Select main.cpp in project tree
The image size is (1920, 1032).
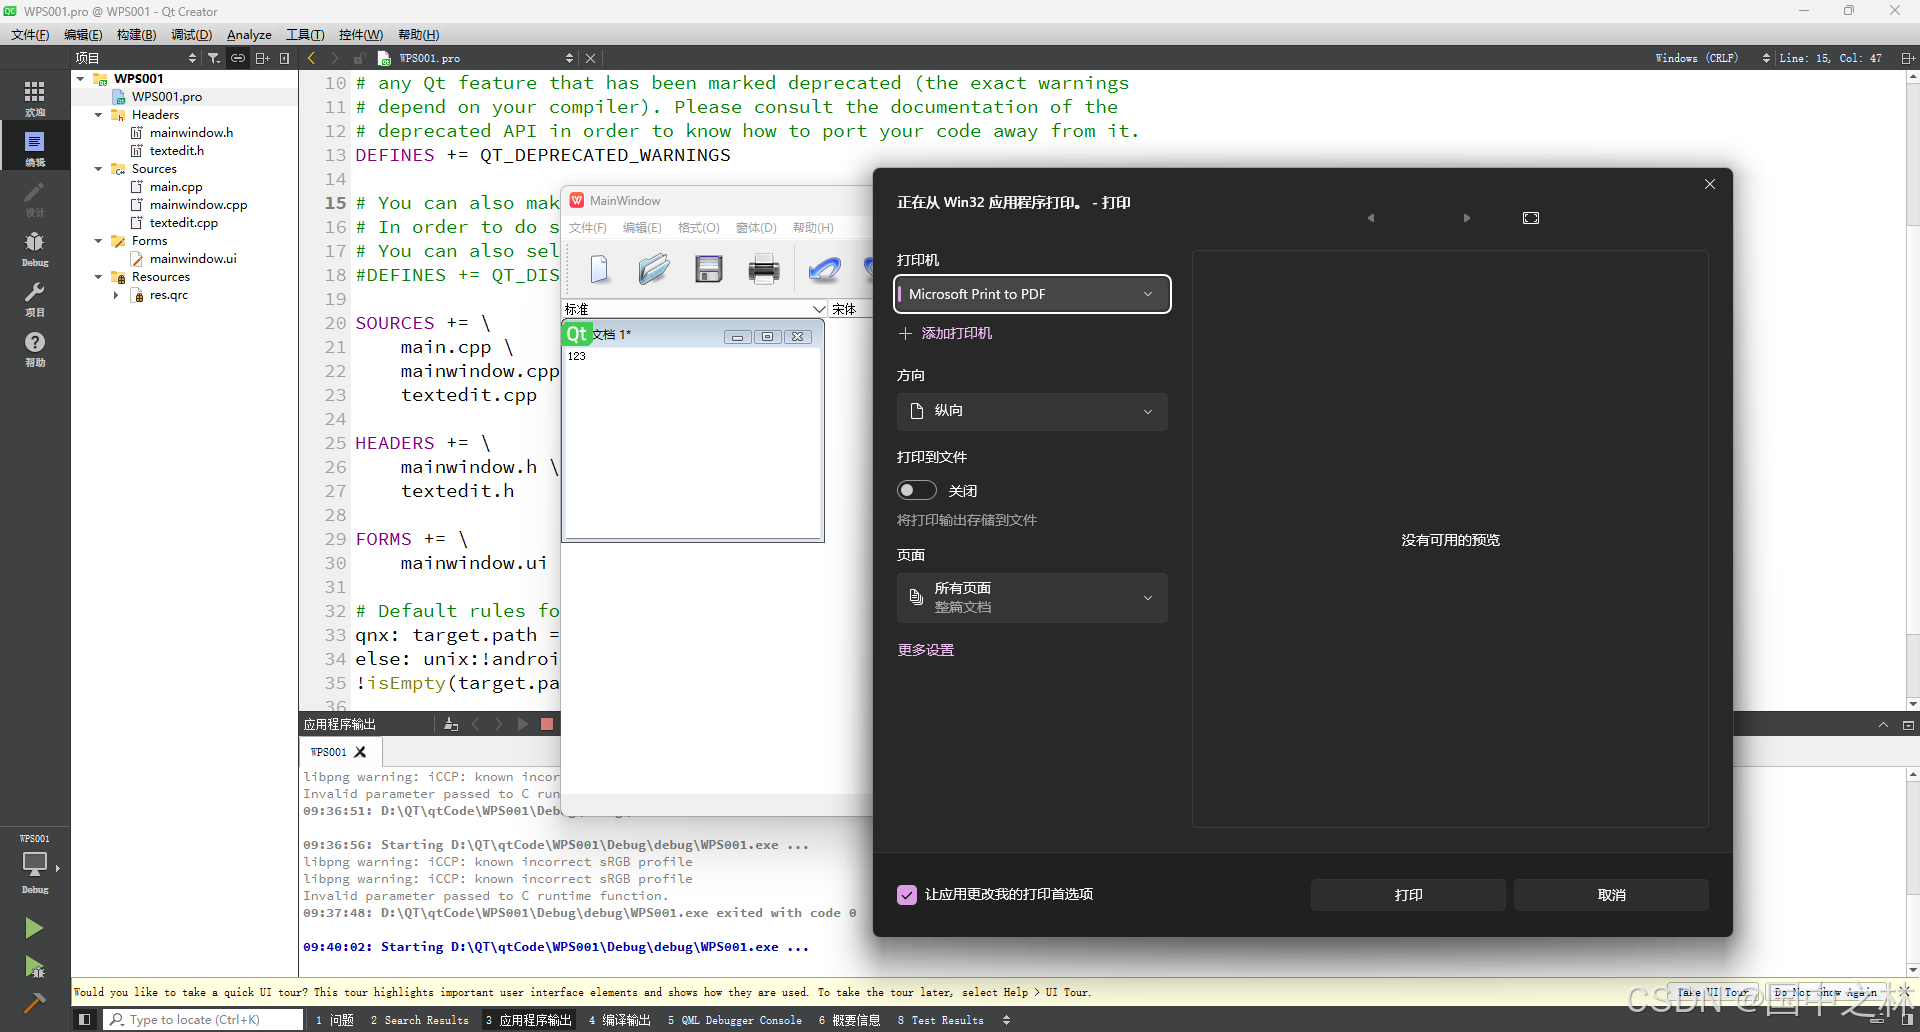coord(176,187)
